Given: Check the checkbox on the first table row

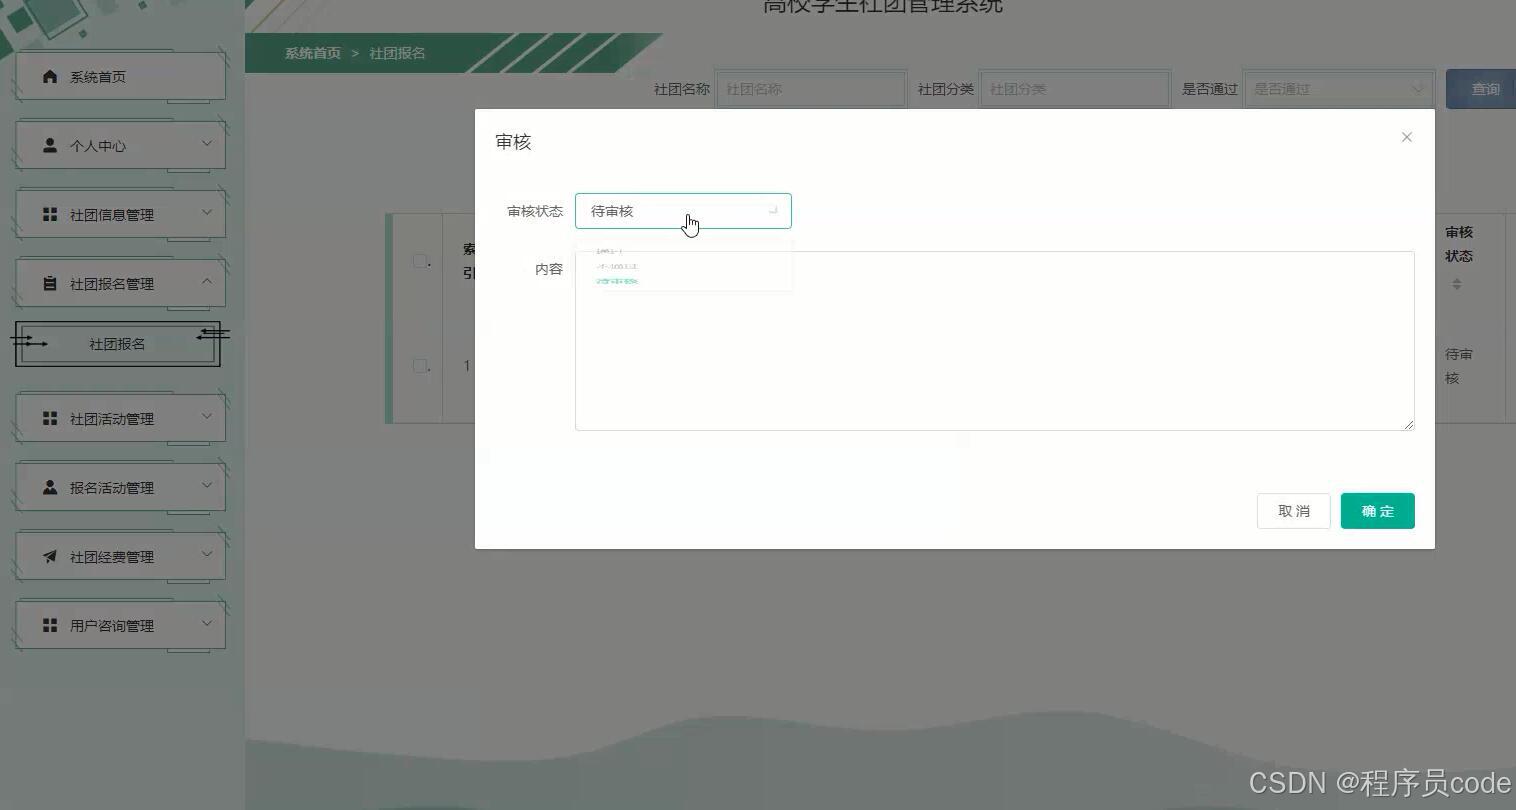Looking at the screenshot, I should pos(421,365).
